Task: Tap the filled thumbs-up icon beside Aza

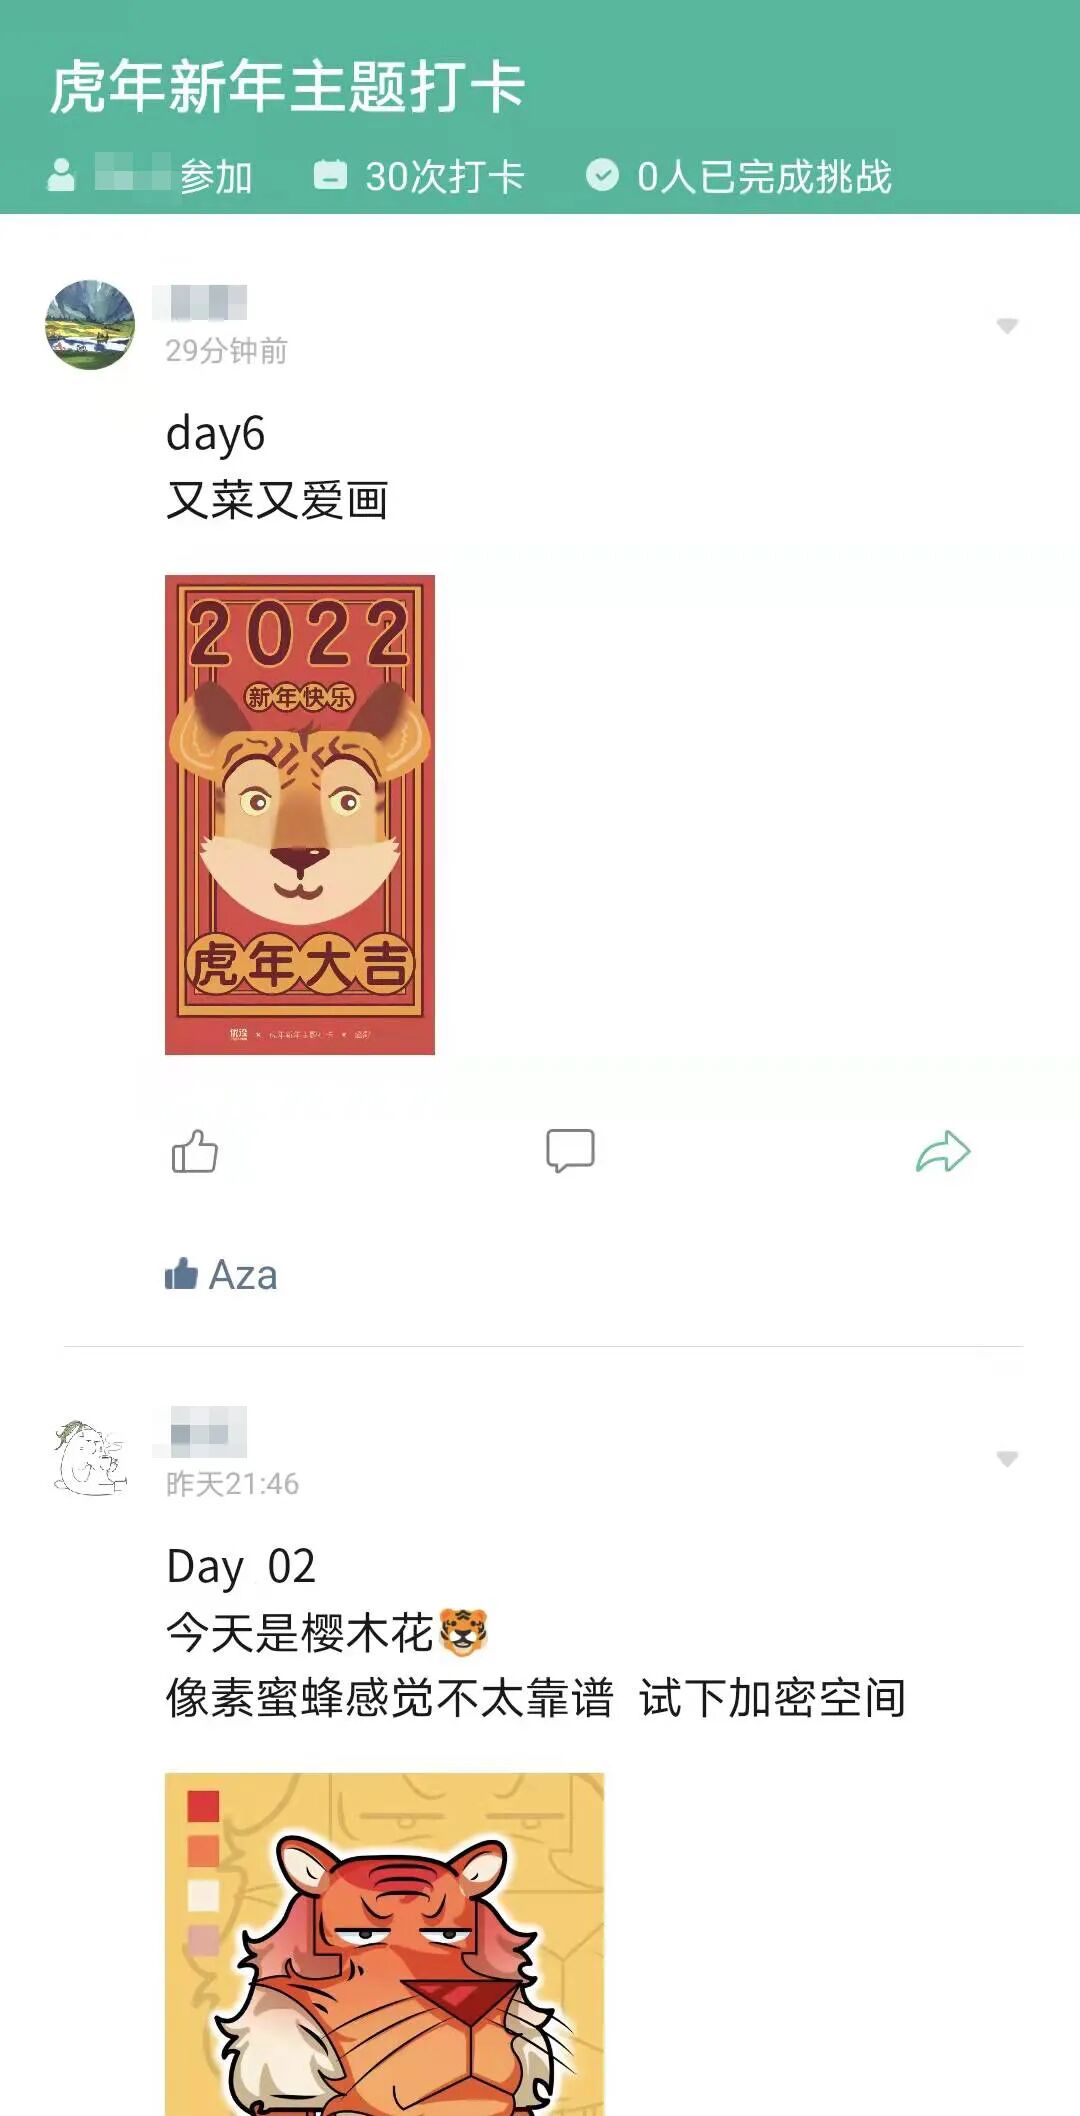Action: click(x=181, y=1274)
